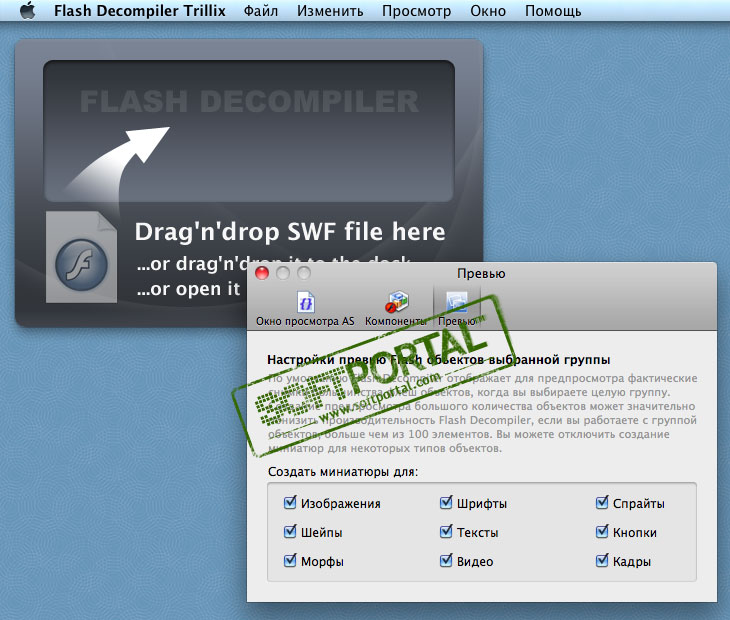Click the Превью window title bar text

click(x=481, y=274)
